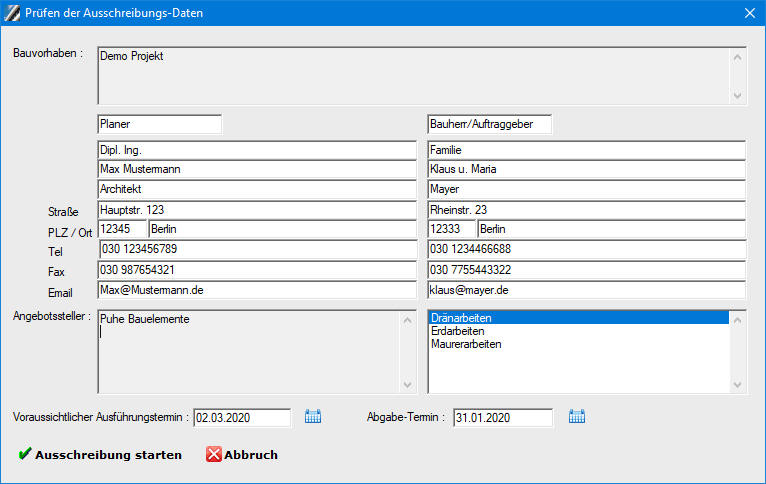Edit the Hauptstr. 123 street field

tap(257, 210)
